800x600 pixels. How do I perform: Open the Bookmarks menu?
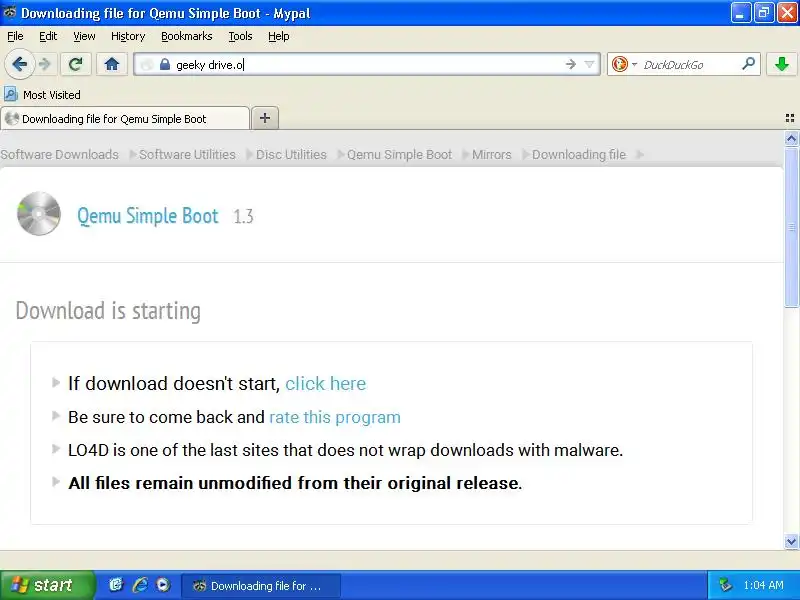(x=187, y=36)
